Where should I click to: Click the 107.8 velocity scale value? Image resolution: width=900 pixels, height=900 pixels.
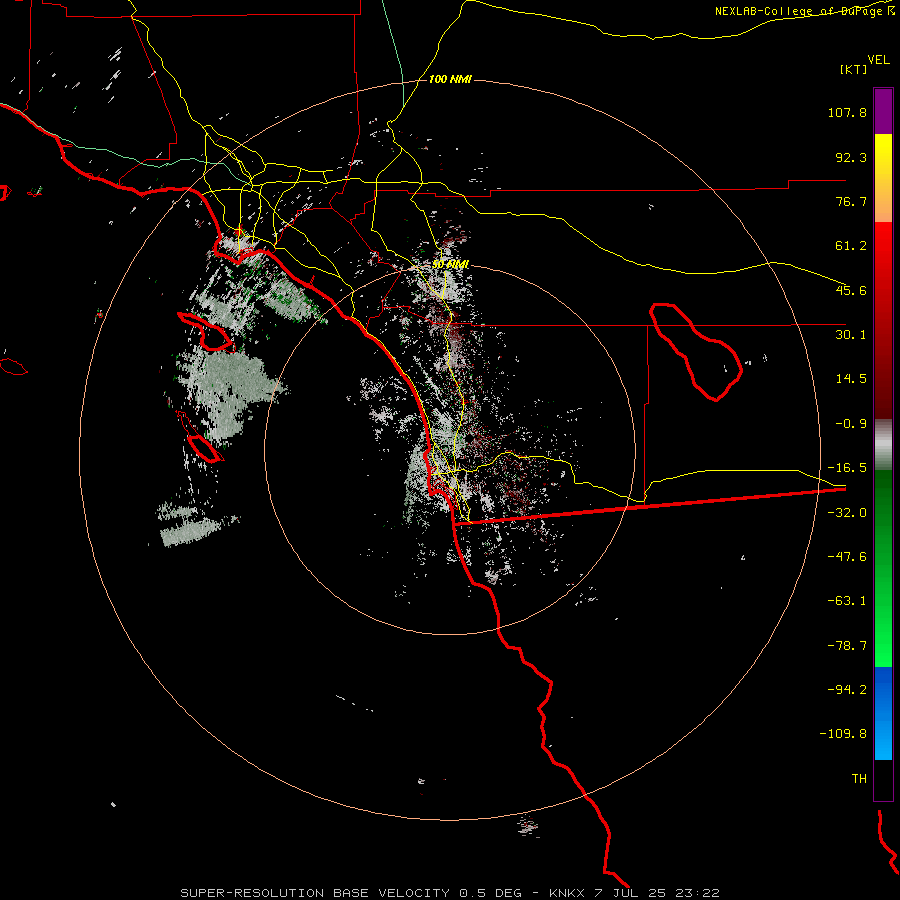point(847,112)
